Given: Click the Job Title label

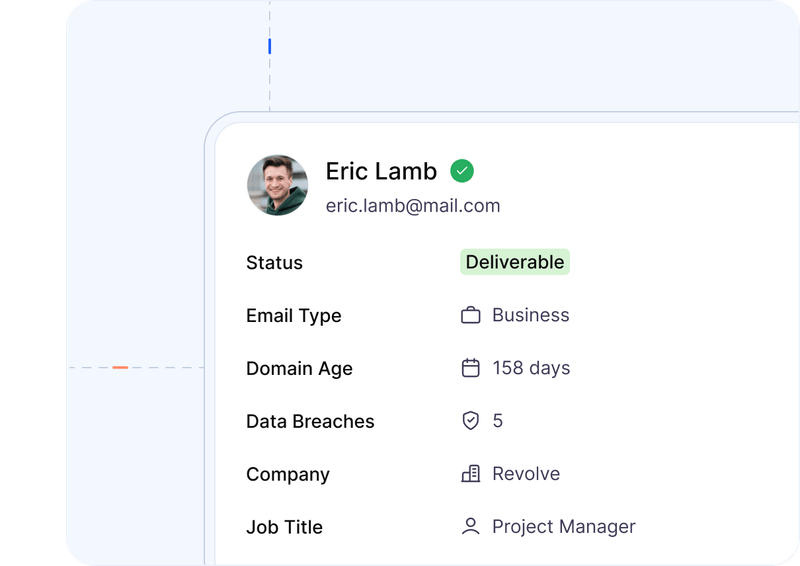Looking at the screenshot, I should [x=284, y=527].
